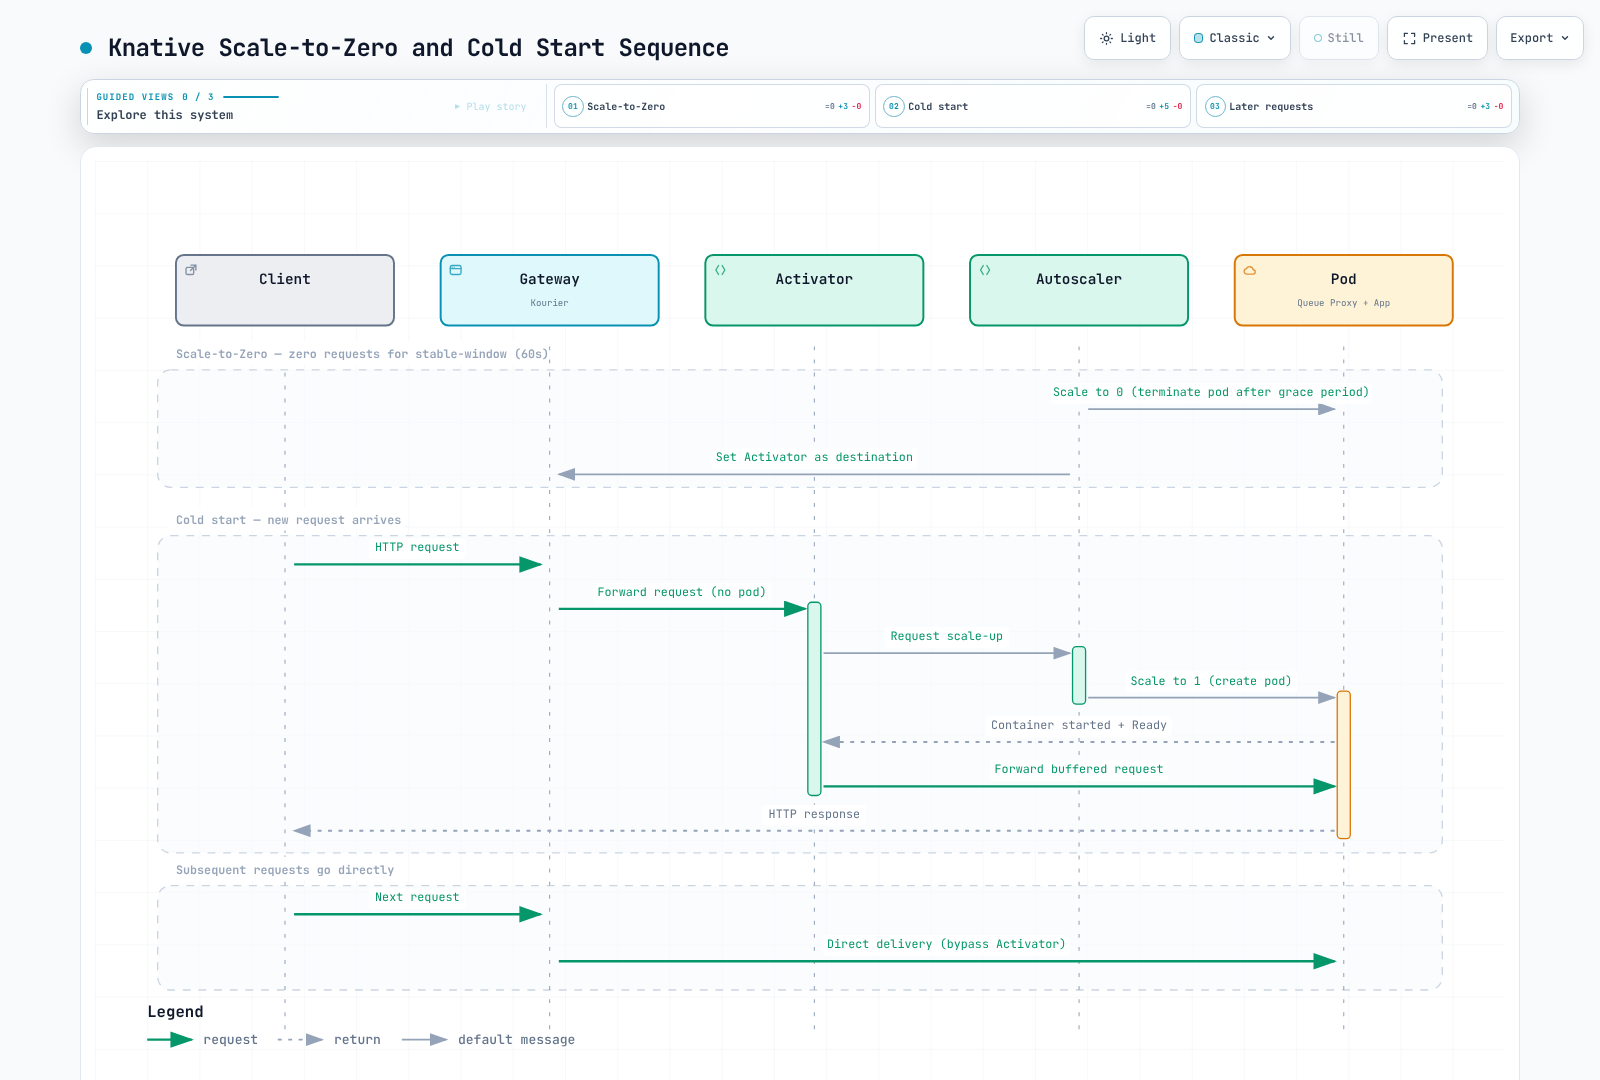Click the 'HTTP request' message label
Viewport: 1600px width, 1080px height.
417,547
